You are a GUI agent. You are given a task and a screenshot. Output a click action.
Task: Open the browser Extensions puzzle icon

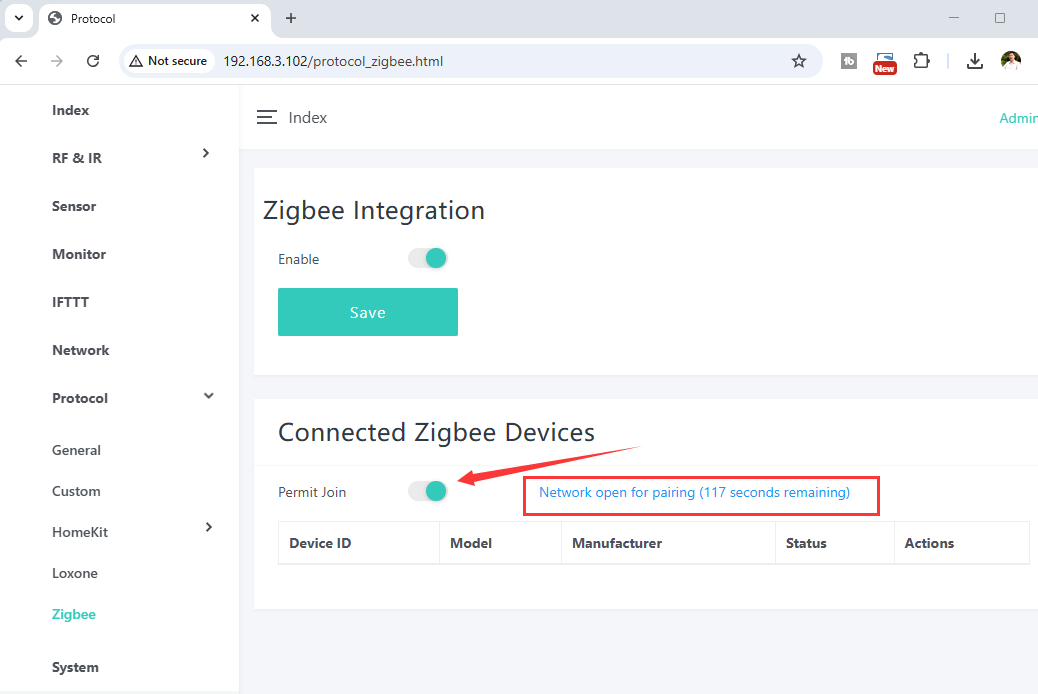point(922,61)
